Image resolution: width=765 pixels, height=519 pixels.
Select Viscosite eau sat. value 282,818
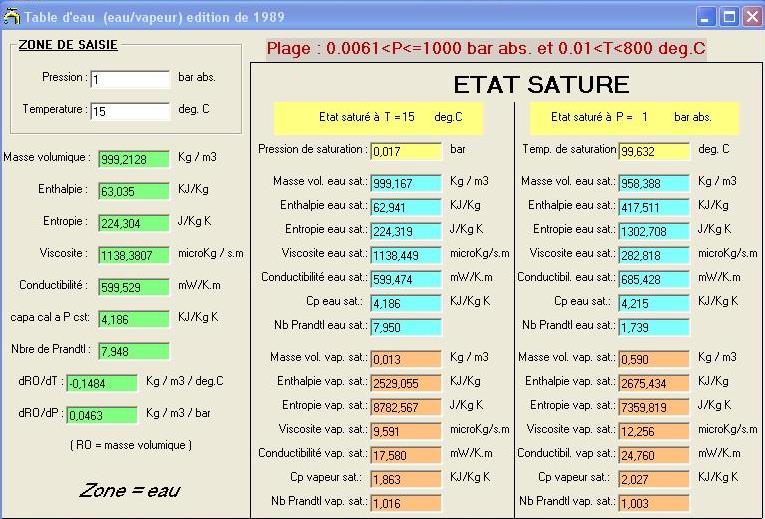(x=654, y=255)
